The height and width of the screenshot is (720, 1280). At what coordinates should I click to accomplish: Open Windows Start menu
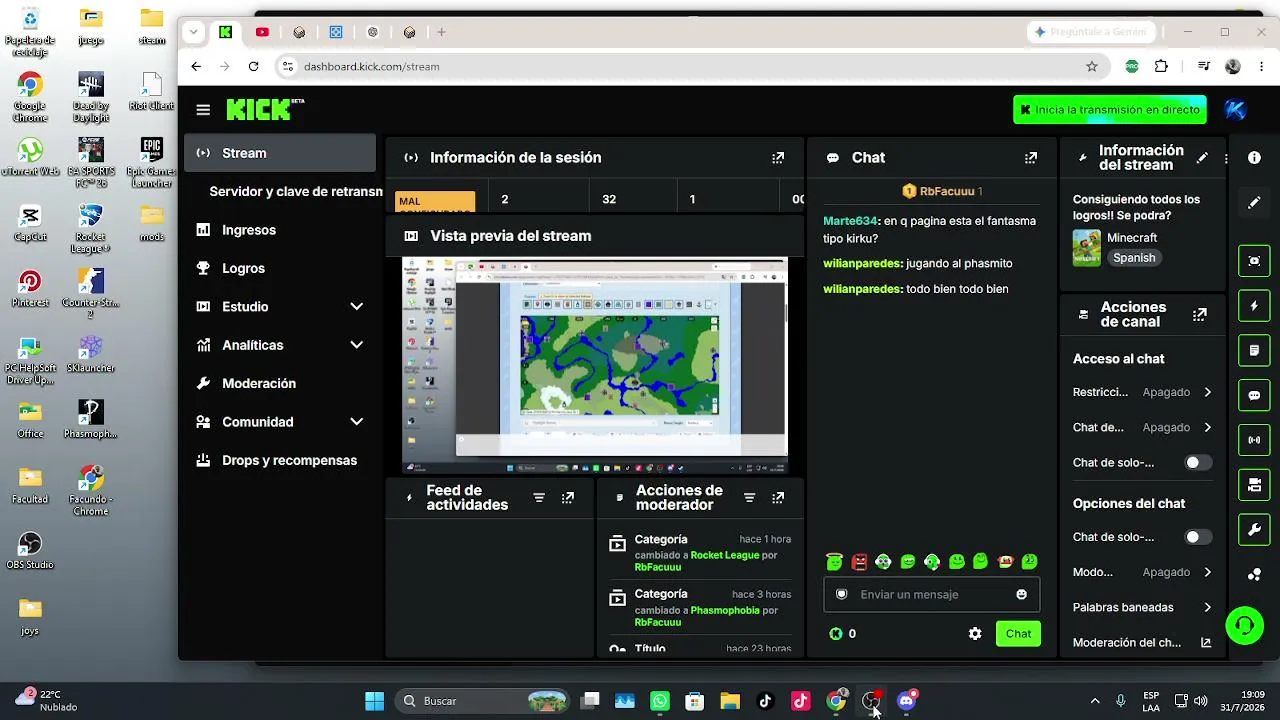tap(375, 701)
